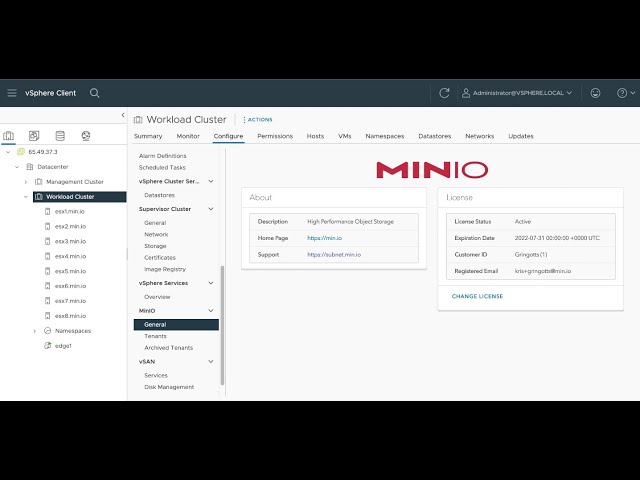The height and width of the screenshot is (480, 640).
Task: Click the Storage item under Supervisor Cluster
Action: click(155, 246)
